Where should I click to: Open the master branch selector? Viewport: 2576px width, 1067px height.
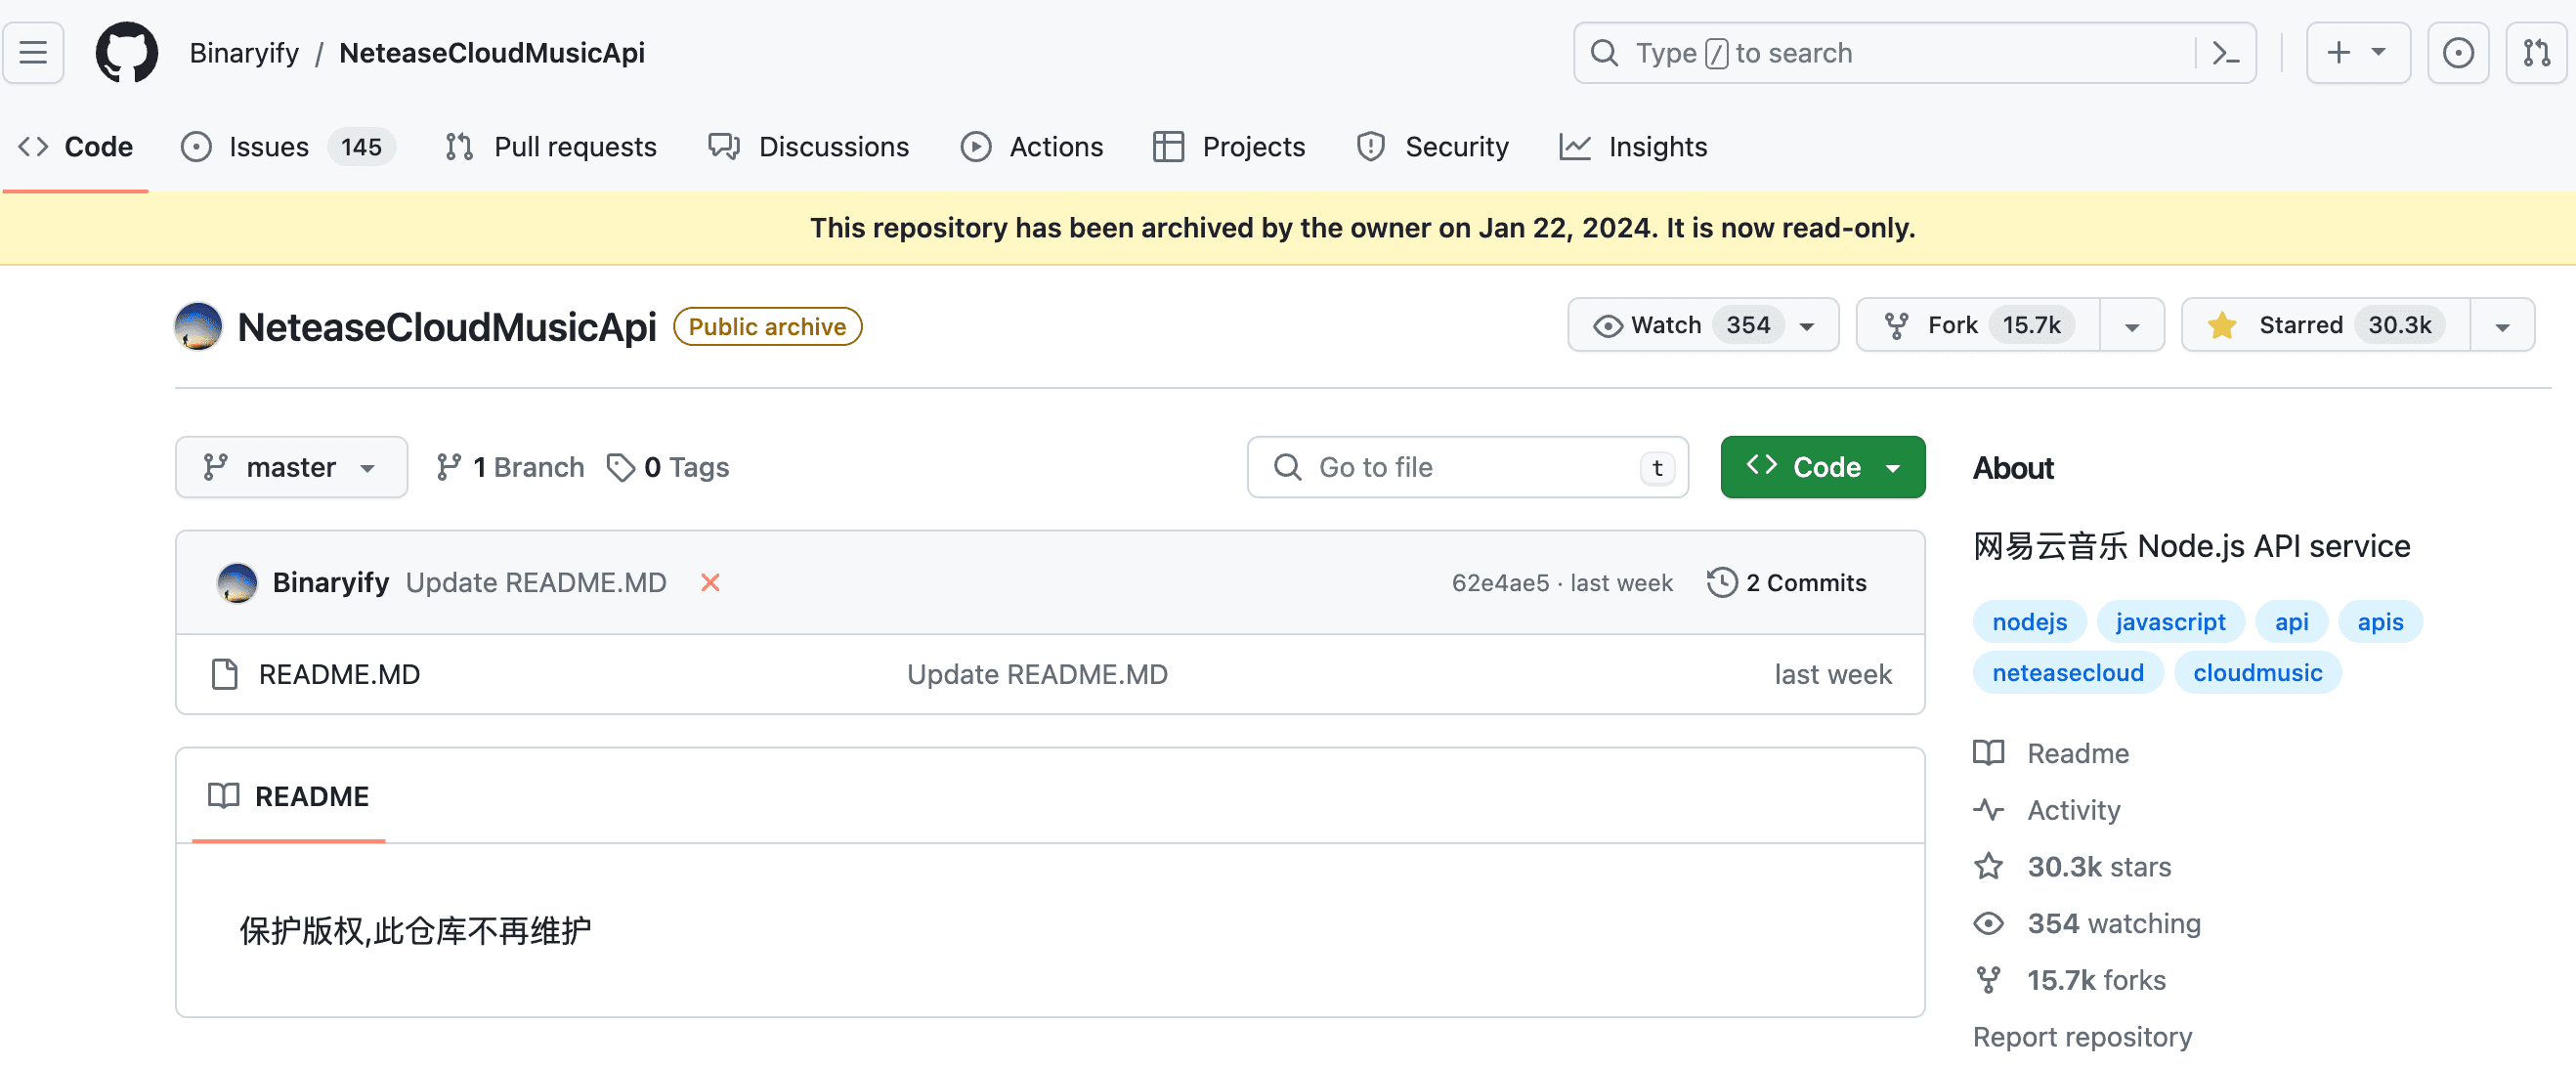[x=291, y=467]
